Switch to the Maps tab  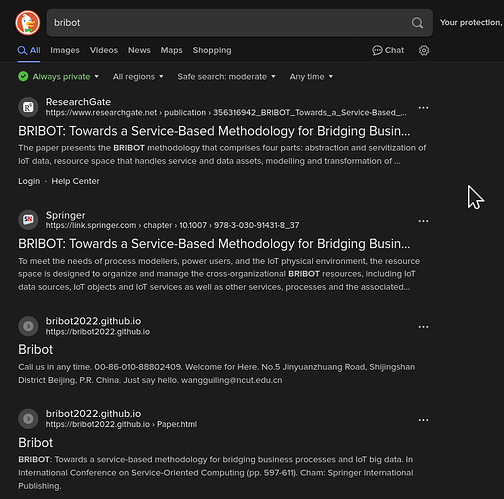(171, 50)
